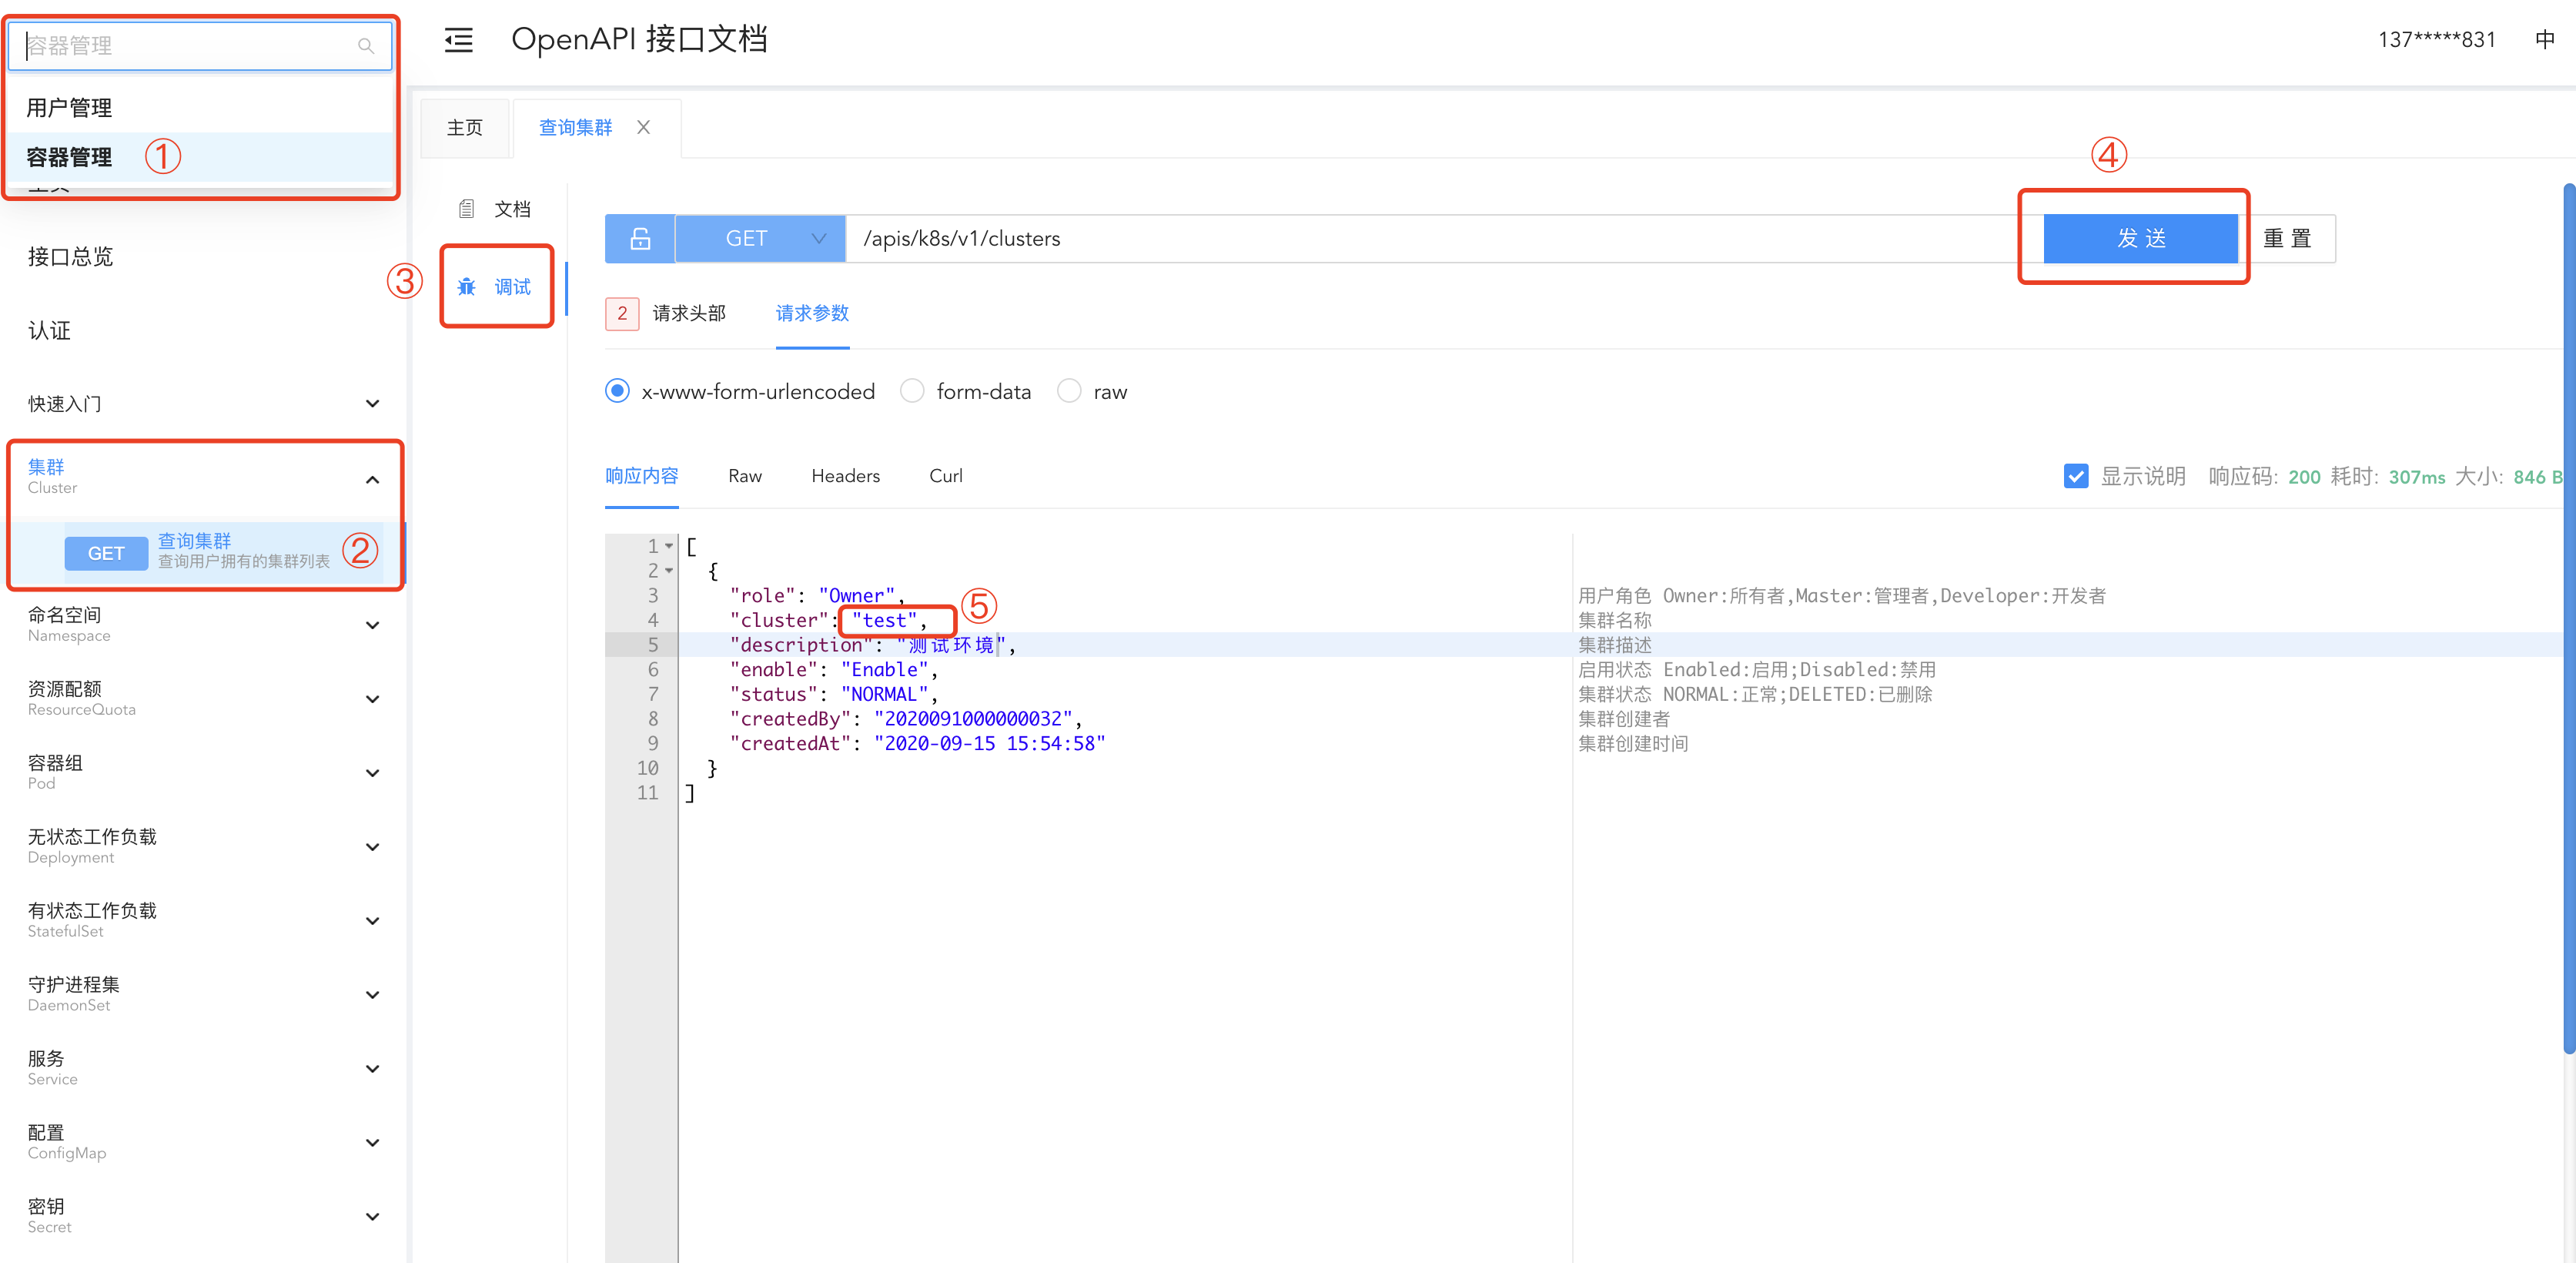Fold JSON array at line 1 arrow
Viewport: 2576px width, 1263px height.
[669, 546]
